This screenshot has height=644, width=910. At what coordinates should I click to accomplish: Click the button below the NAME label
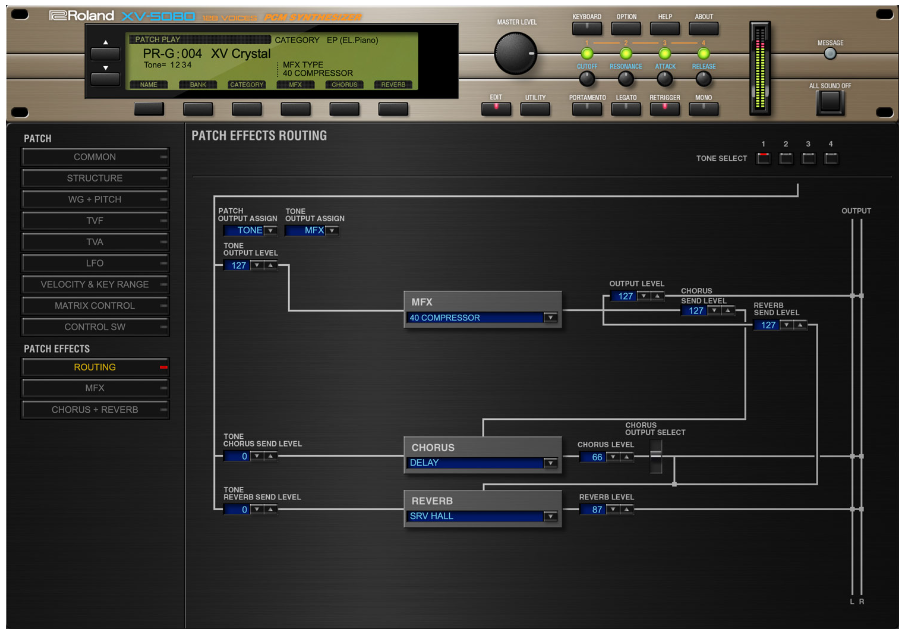pyautogui.click(x=149, y=108)
